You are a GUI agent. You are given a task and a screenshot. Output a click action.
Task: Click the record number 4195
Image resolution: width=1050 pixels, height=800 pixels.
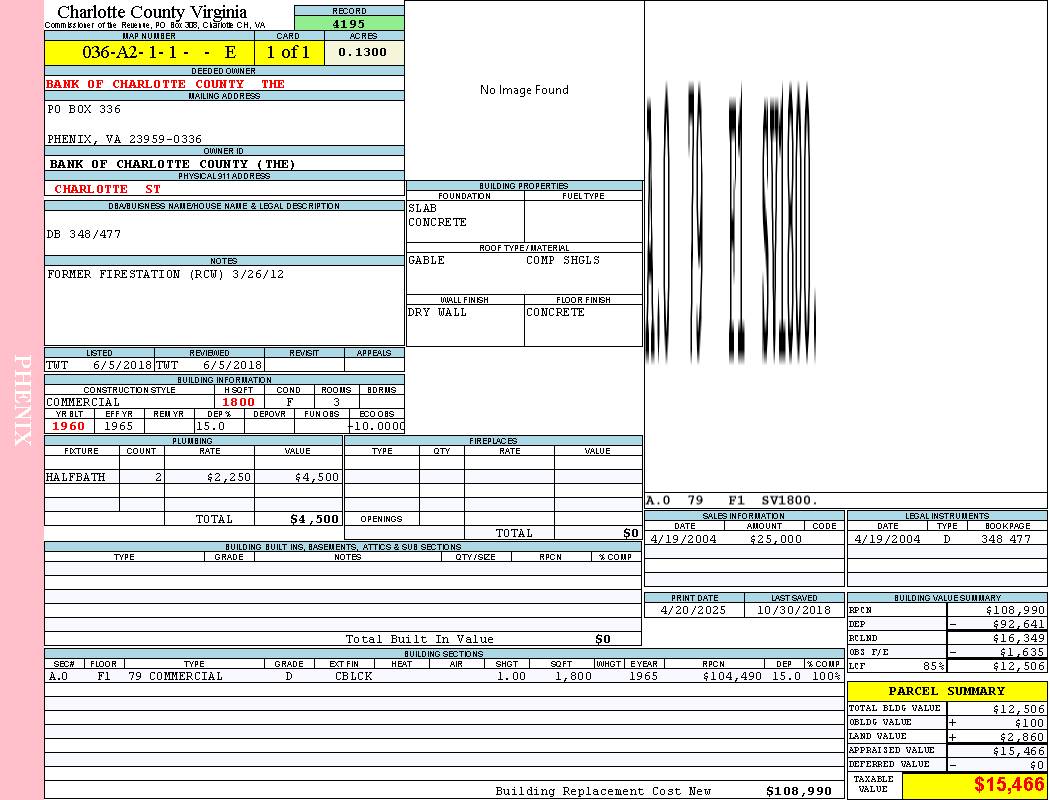point(349,23)
